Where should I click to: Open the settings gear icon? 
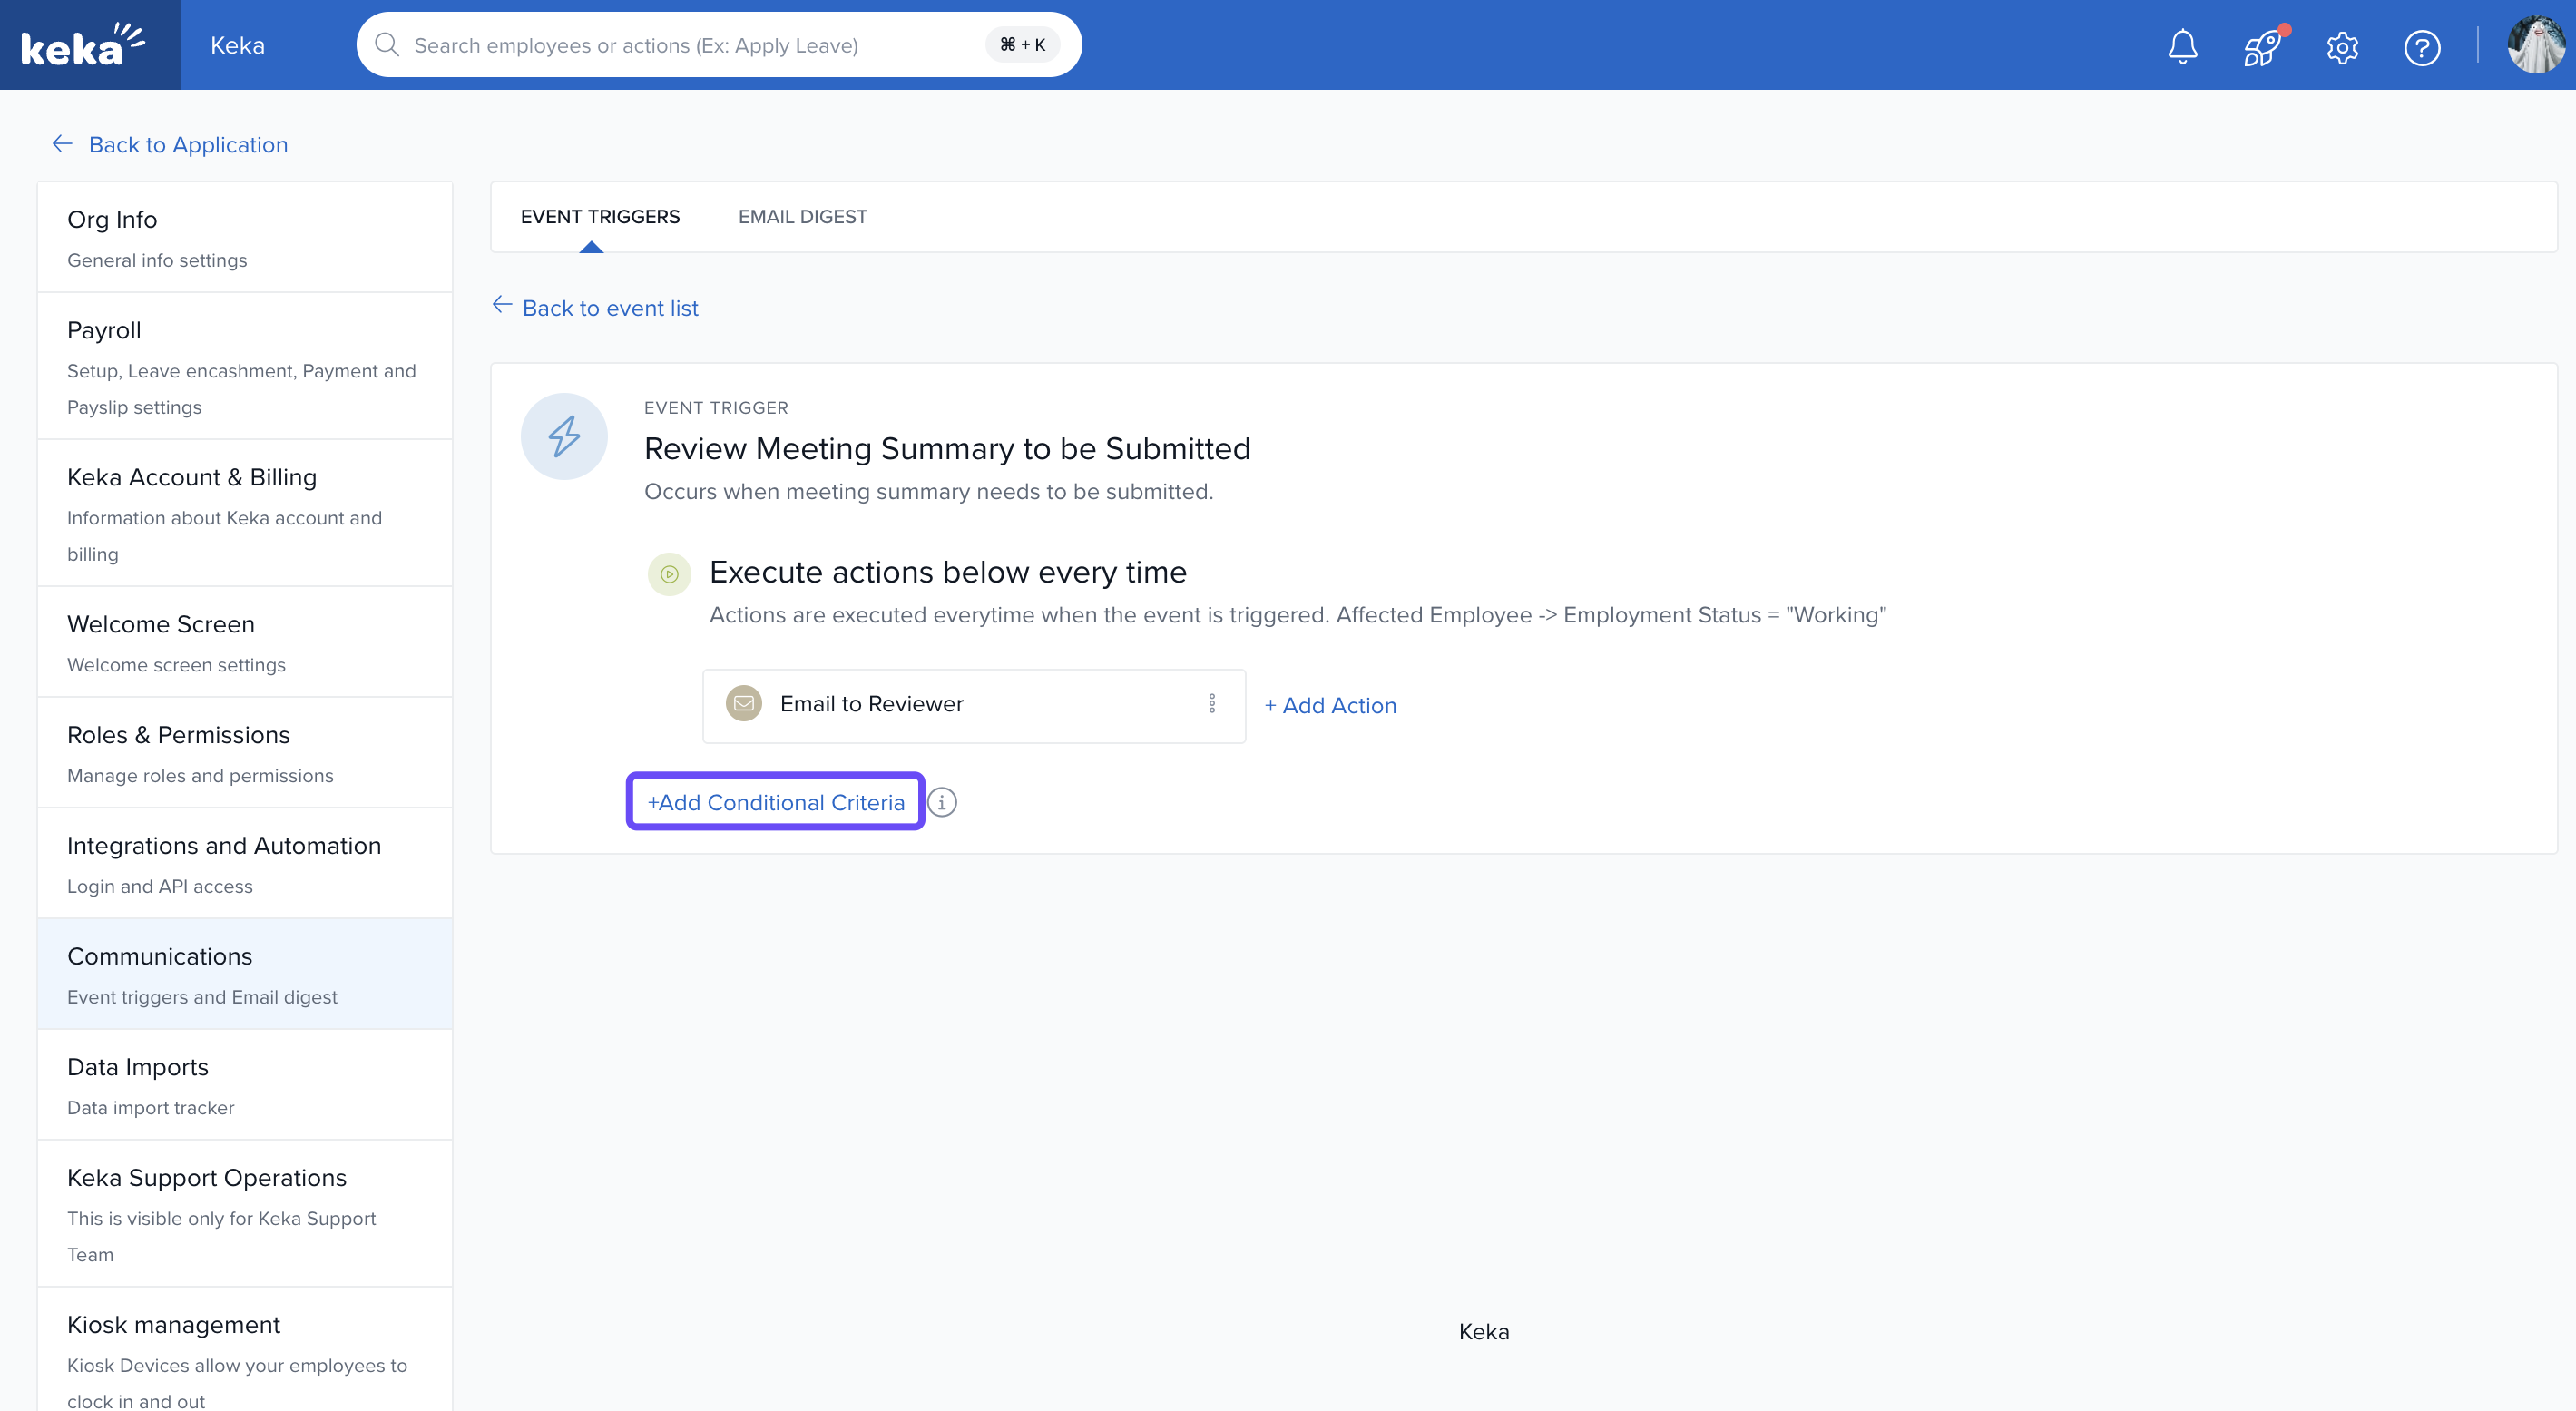point(2342,47)
